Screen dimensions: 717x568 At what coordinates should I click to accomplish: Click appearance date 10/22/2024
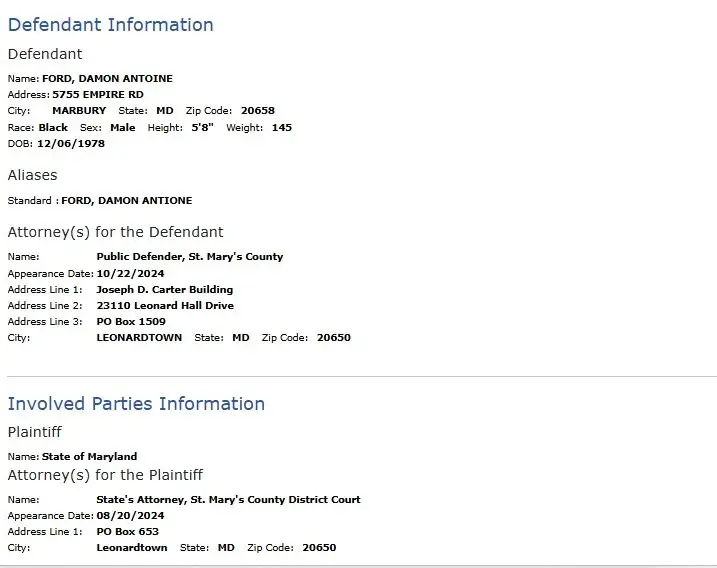click(x=130, y=273)
